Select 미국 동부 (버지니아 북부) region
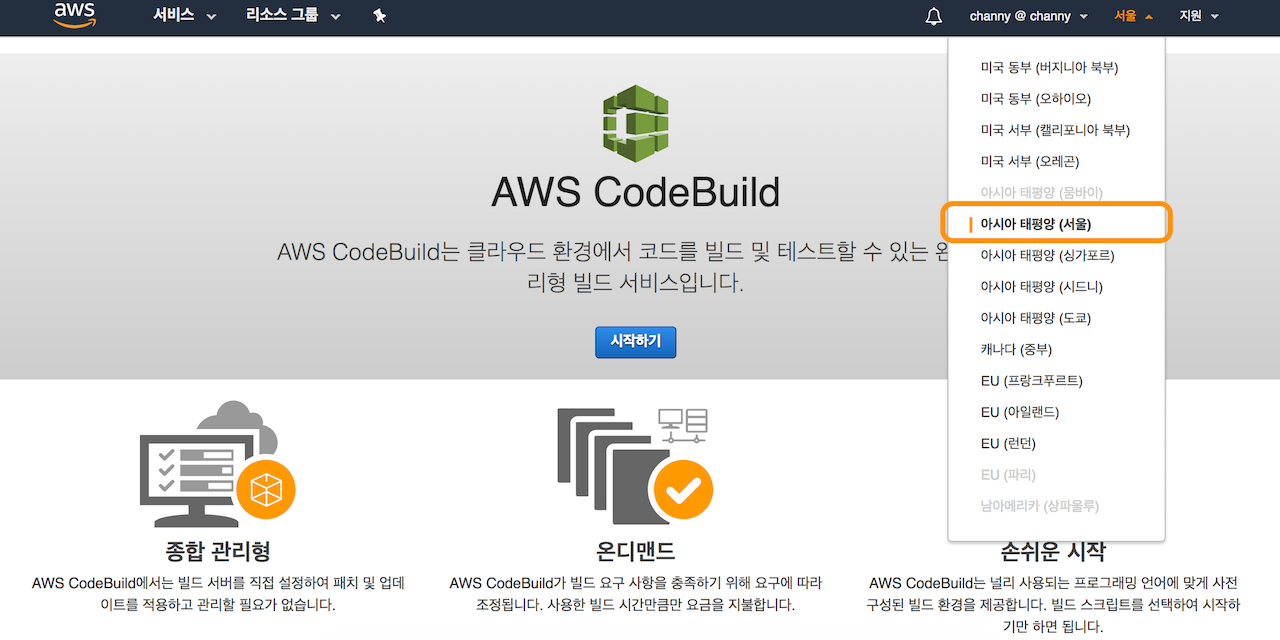1280x640 pixels. 1049,68
